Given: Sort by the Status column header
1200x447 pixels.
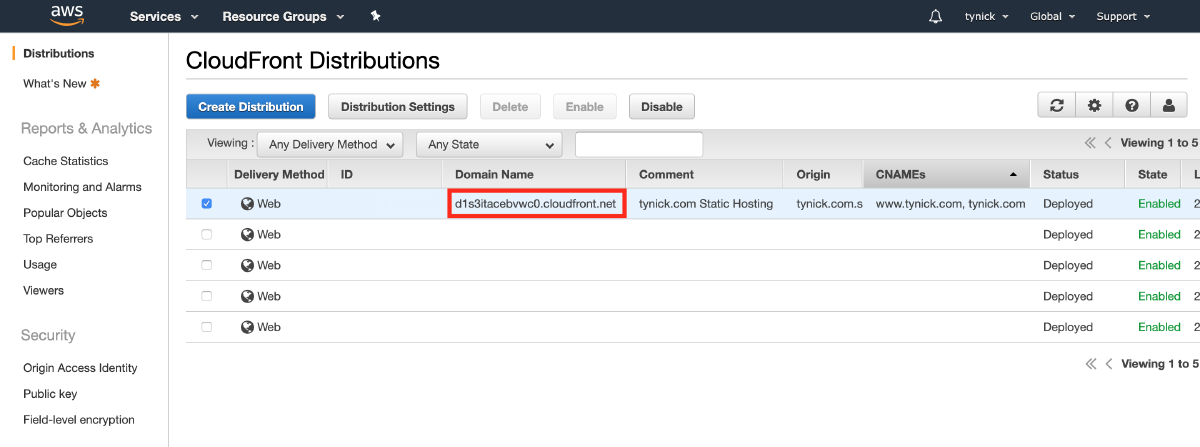Looking at the screenshot, I should (x=1078, y=174).
